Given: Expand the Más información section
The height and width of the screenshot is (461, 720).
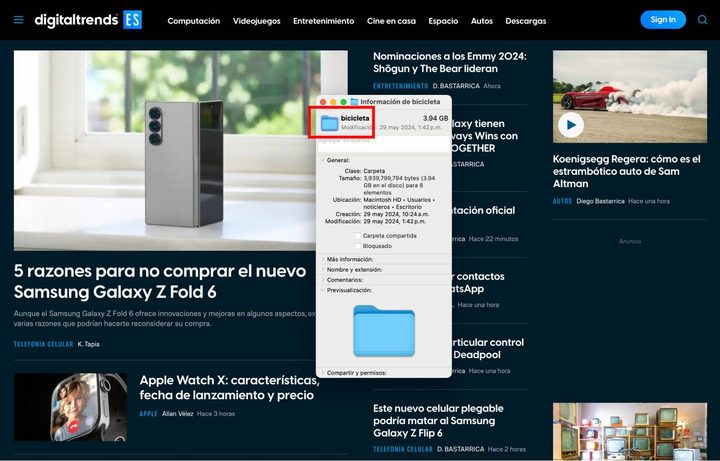Looking at the screenshot, I should point(322,259).
